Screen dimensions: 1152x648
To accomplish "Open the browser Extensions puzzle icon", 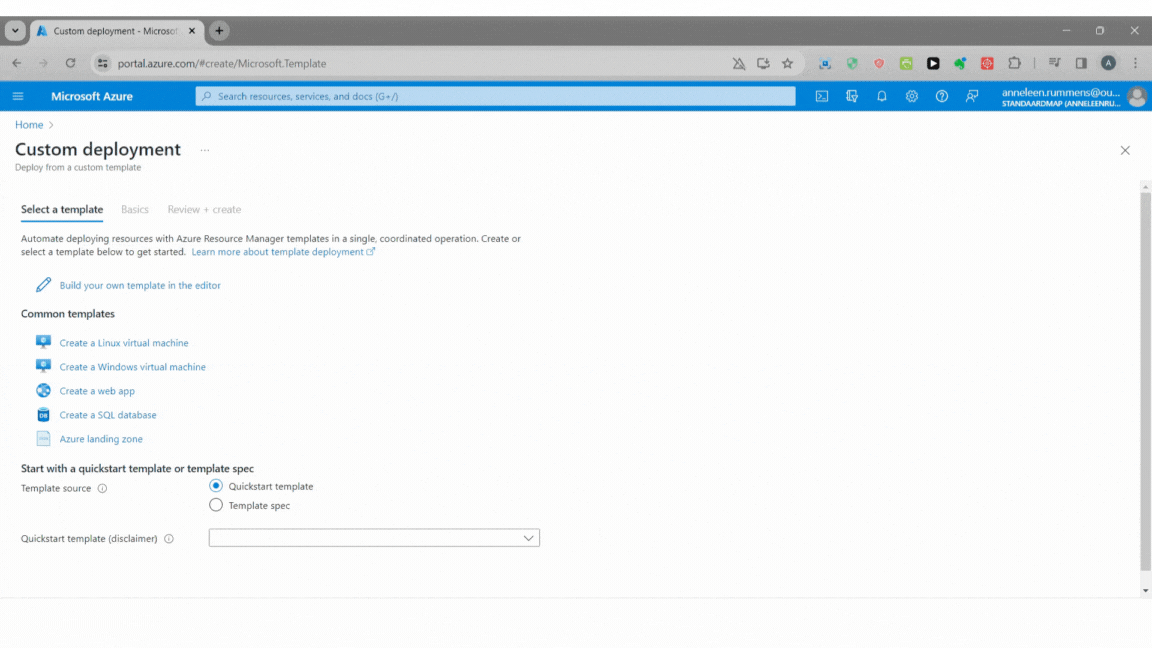I will pos(1015,63).
